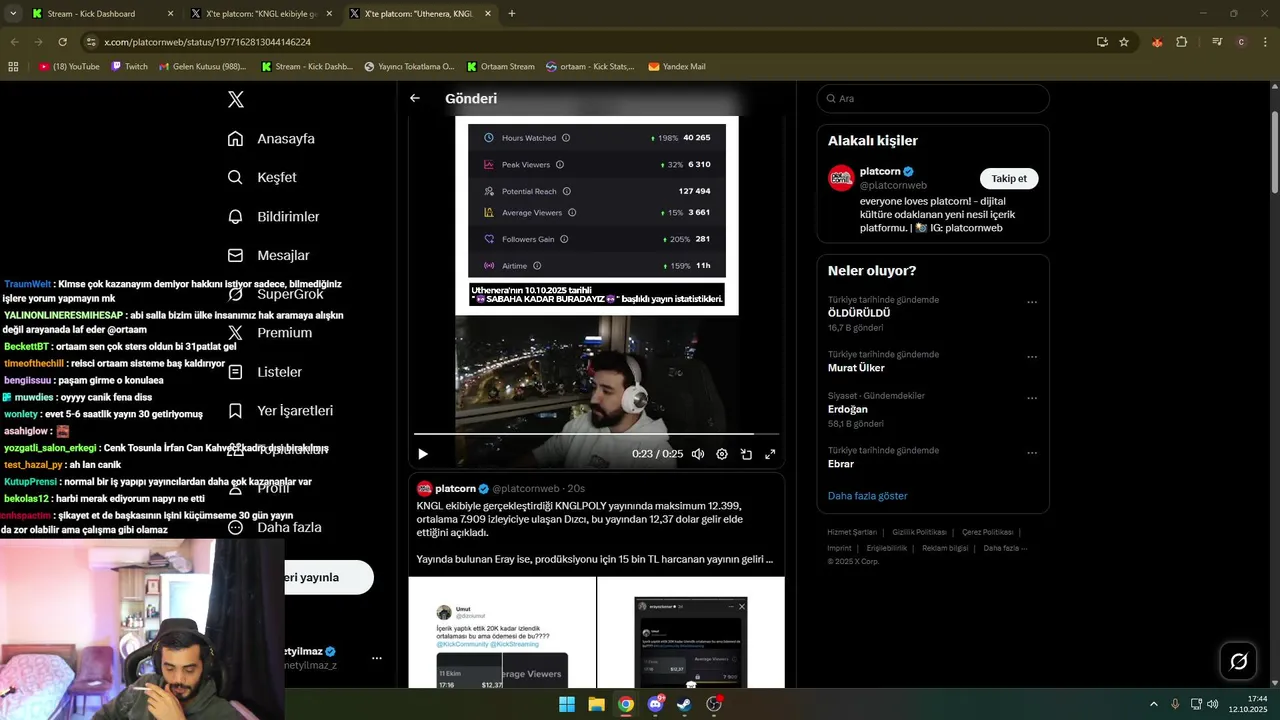Open File Explorer from the taskbar
Viewport: 1280px width, 720px height.
tap(596, 704)
